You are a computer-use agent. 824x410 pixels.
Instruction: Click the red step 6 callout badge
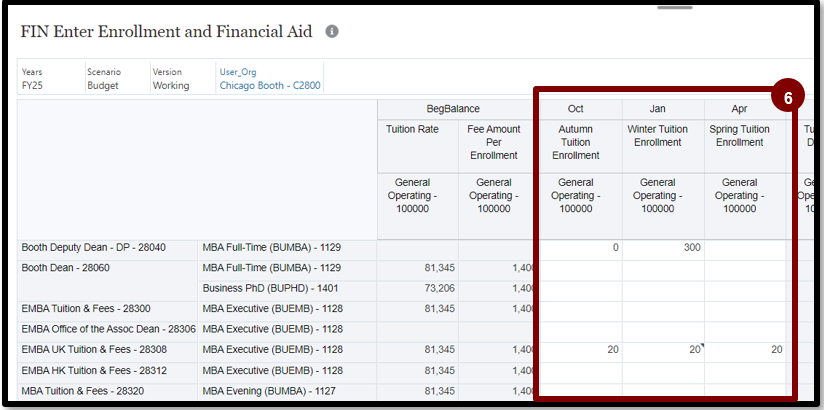click(787, 98)
